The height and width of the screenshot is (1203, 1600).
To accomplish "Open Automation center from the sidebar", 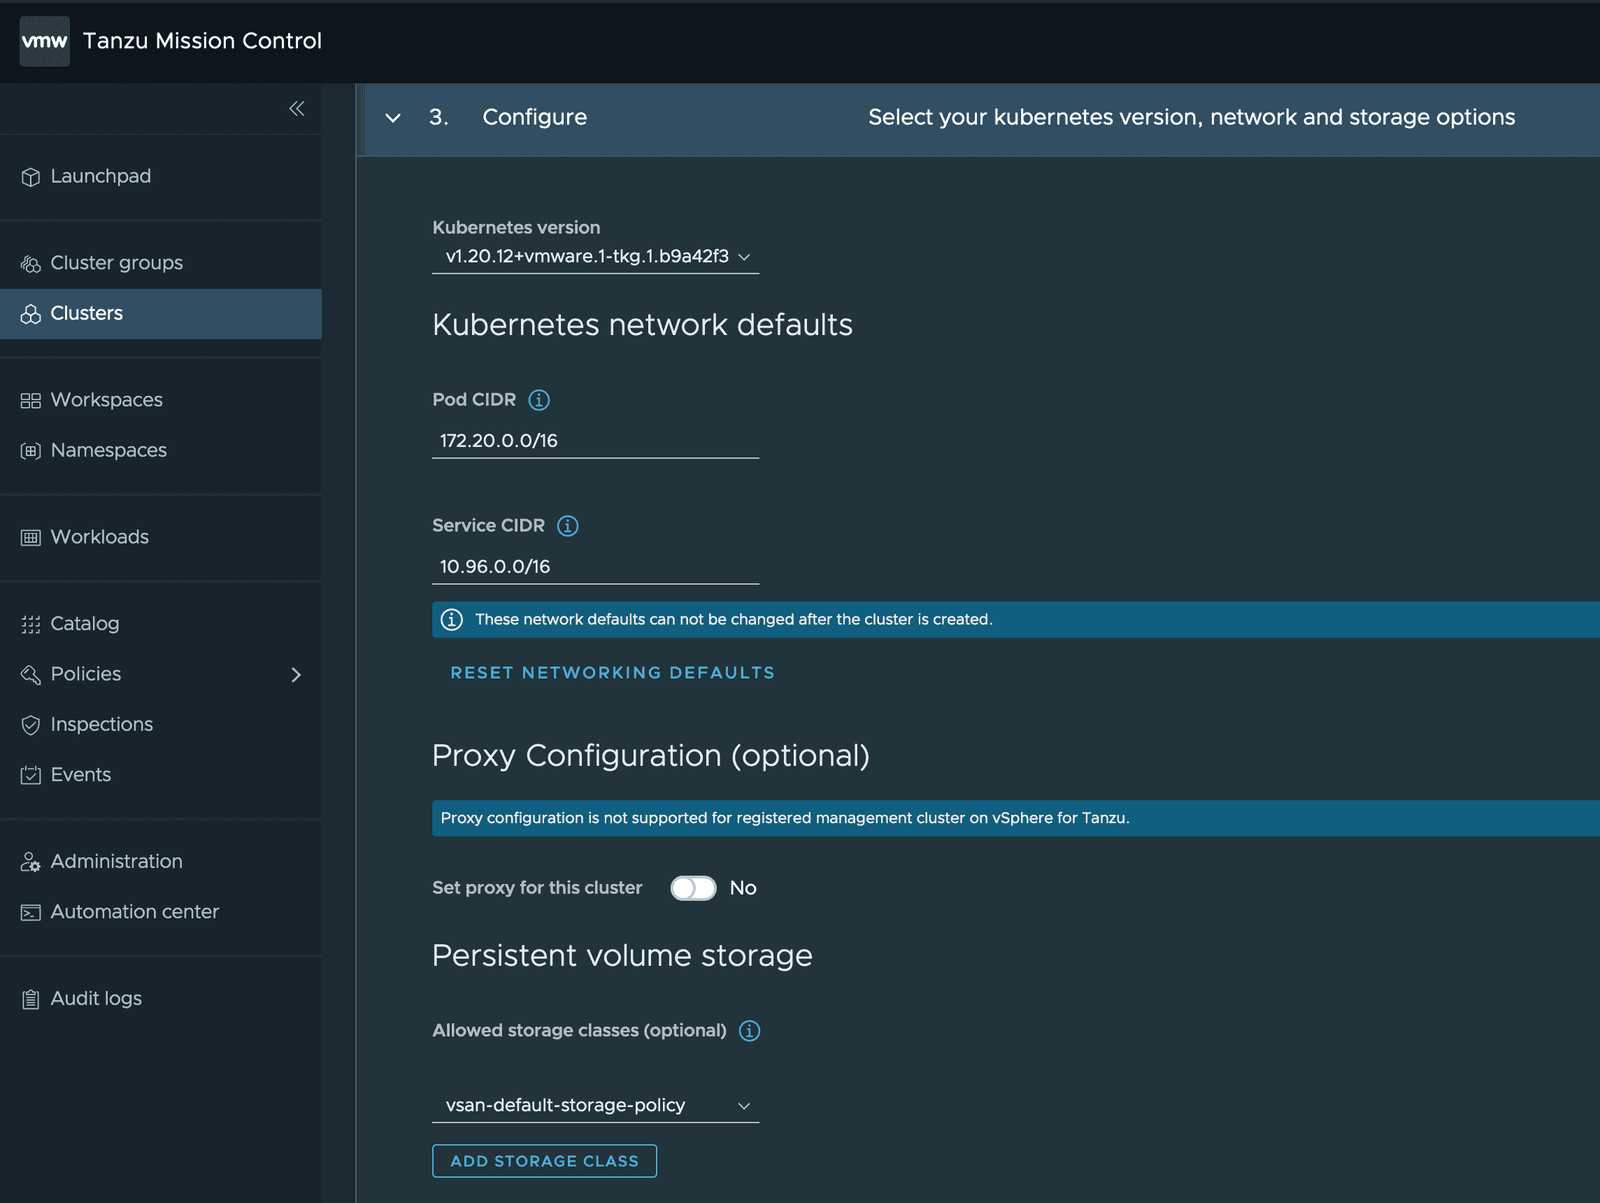I will [135, 911].
